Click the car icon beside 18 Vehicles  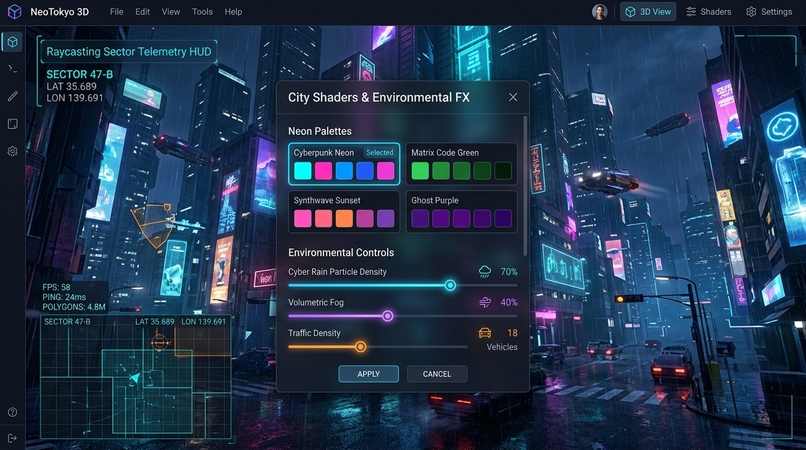click(x=485, y=333)
